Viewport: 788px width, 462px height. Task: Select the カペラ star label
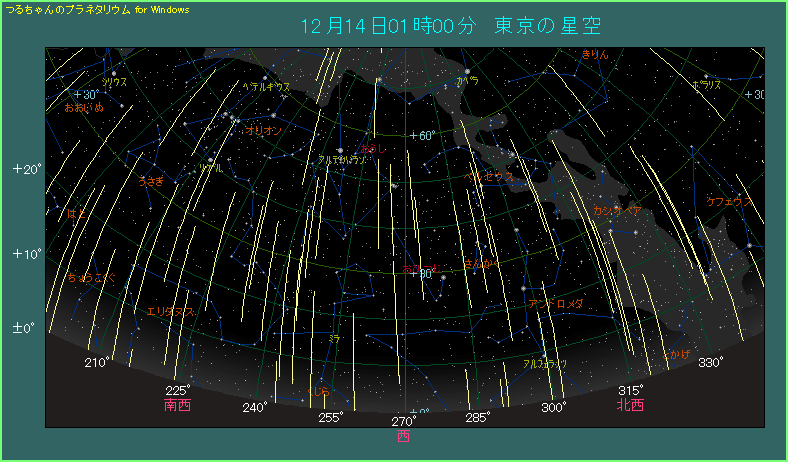click(467, 81)
